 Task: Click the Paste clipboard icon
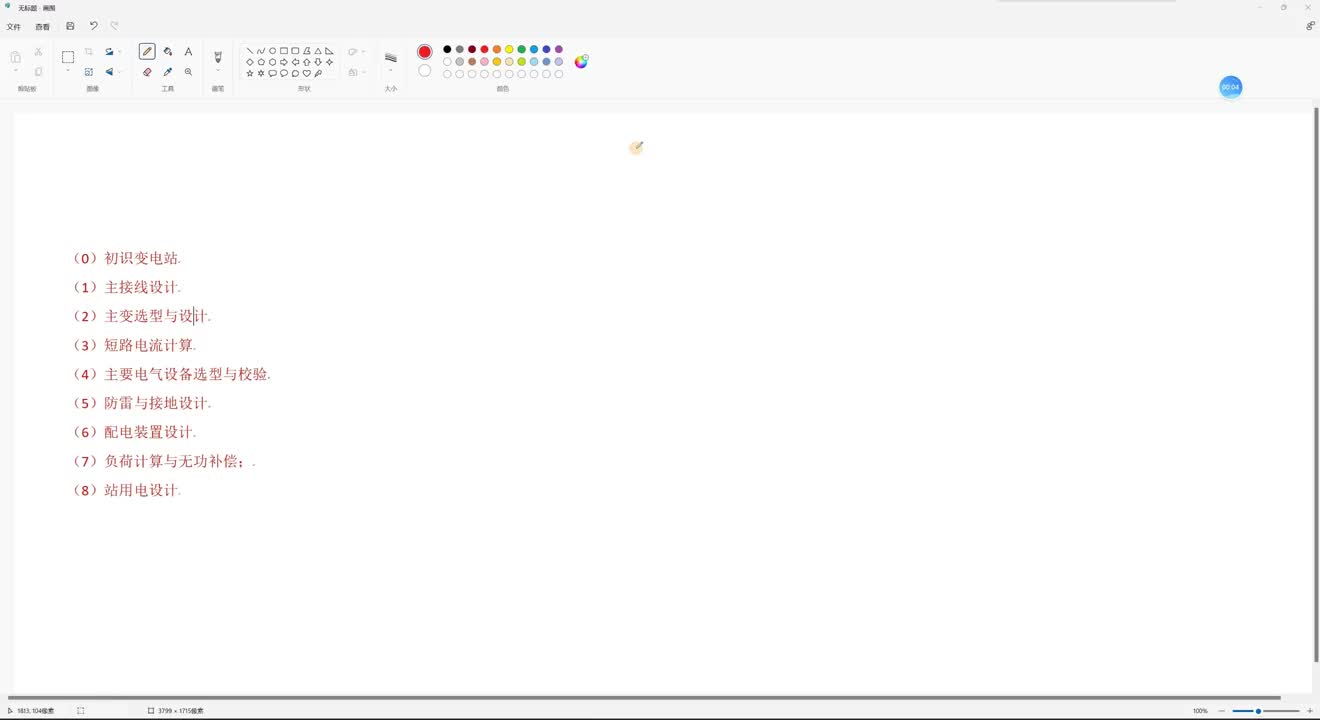click(15, 57)
